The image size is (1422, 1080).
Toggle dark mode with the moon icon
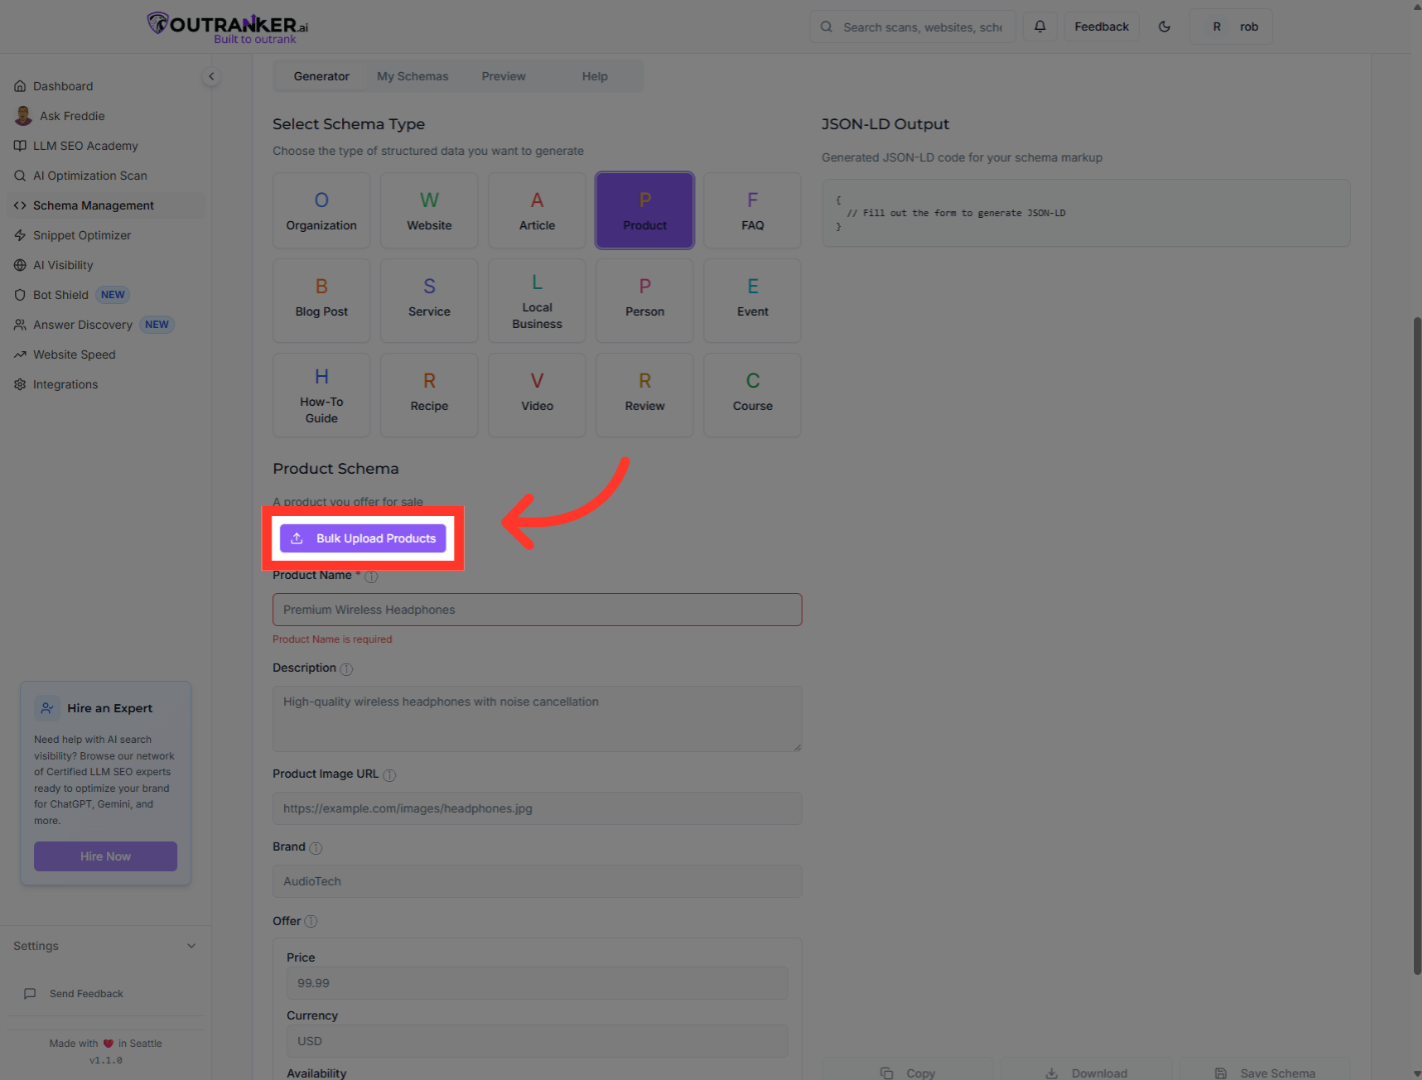tap(1164, 26)
